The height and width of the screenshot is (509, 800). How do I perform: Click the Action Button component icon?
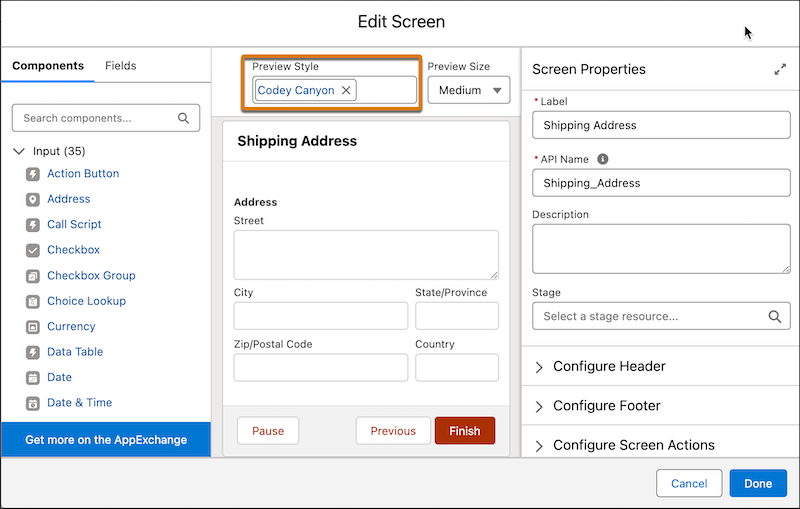point(32,174)
